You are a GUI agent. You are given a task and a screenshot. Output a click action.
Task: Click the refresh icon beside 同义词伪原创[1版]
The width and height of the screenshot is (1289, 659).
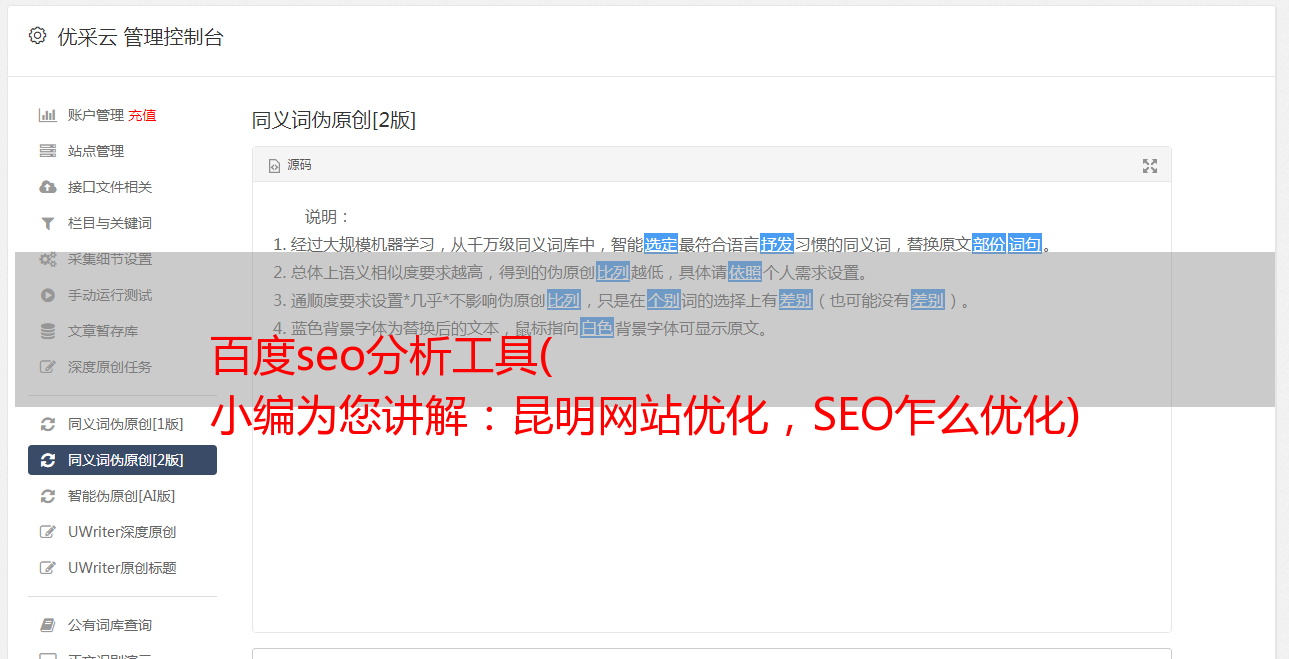click(x=47, y=424)
